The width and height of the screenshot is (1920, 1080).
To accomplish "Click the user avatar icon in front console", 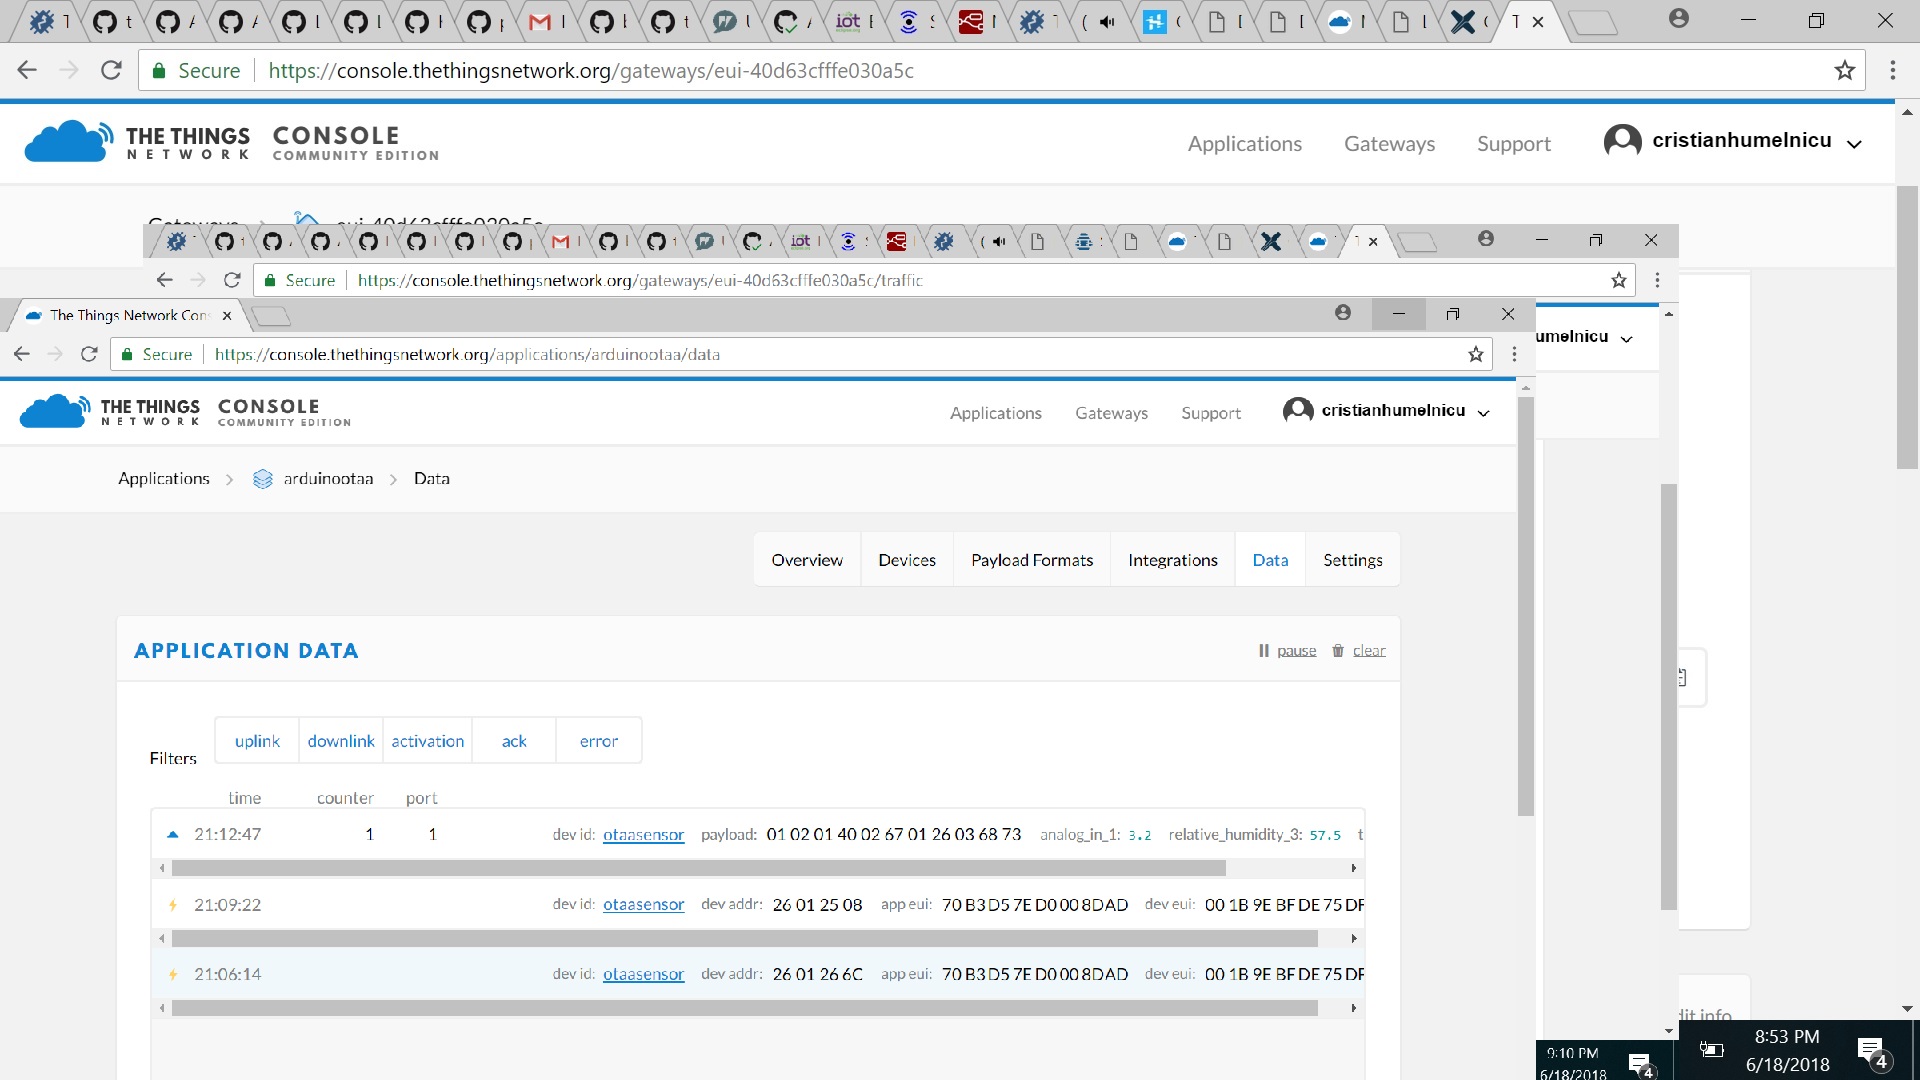I will click(x=1298, y=411).
